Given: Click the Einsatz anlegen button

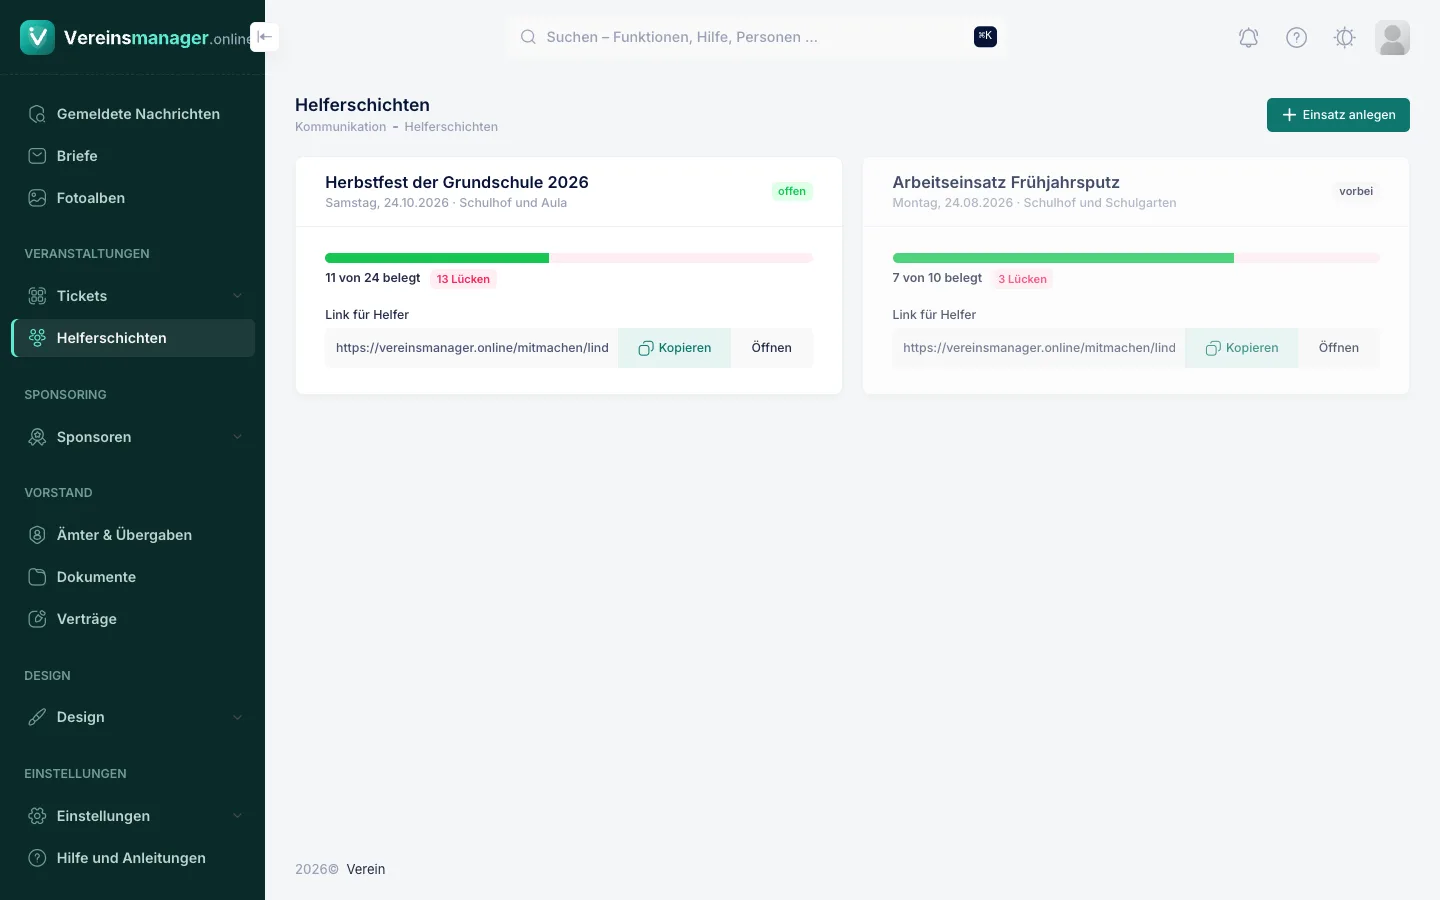Looking at the screenshot, I should [1338, 115].
